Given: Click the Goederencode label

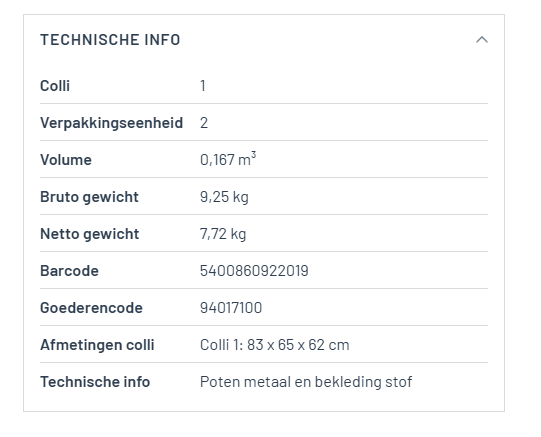Looking at the screenshot, I should coord(91,308).
